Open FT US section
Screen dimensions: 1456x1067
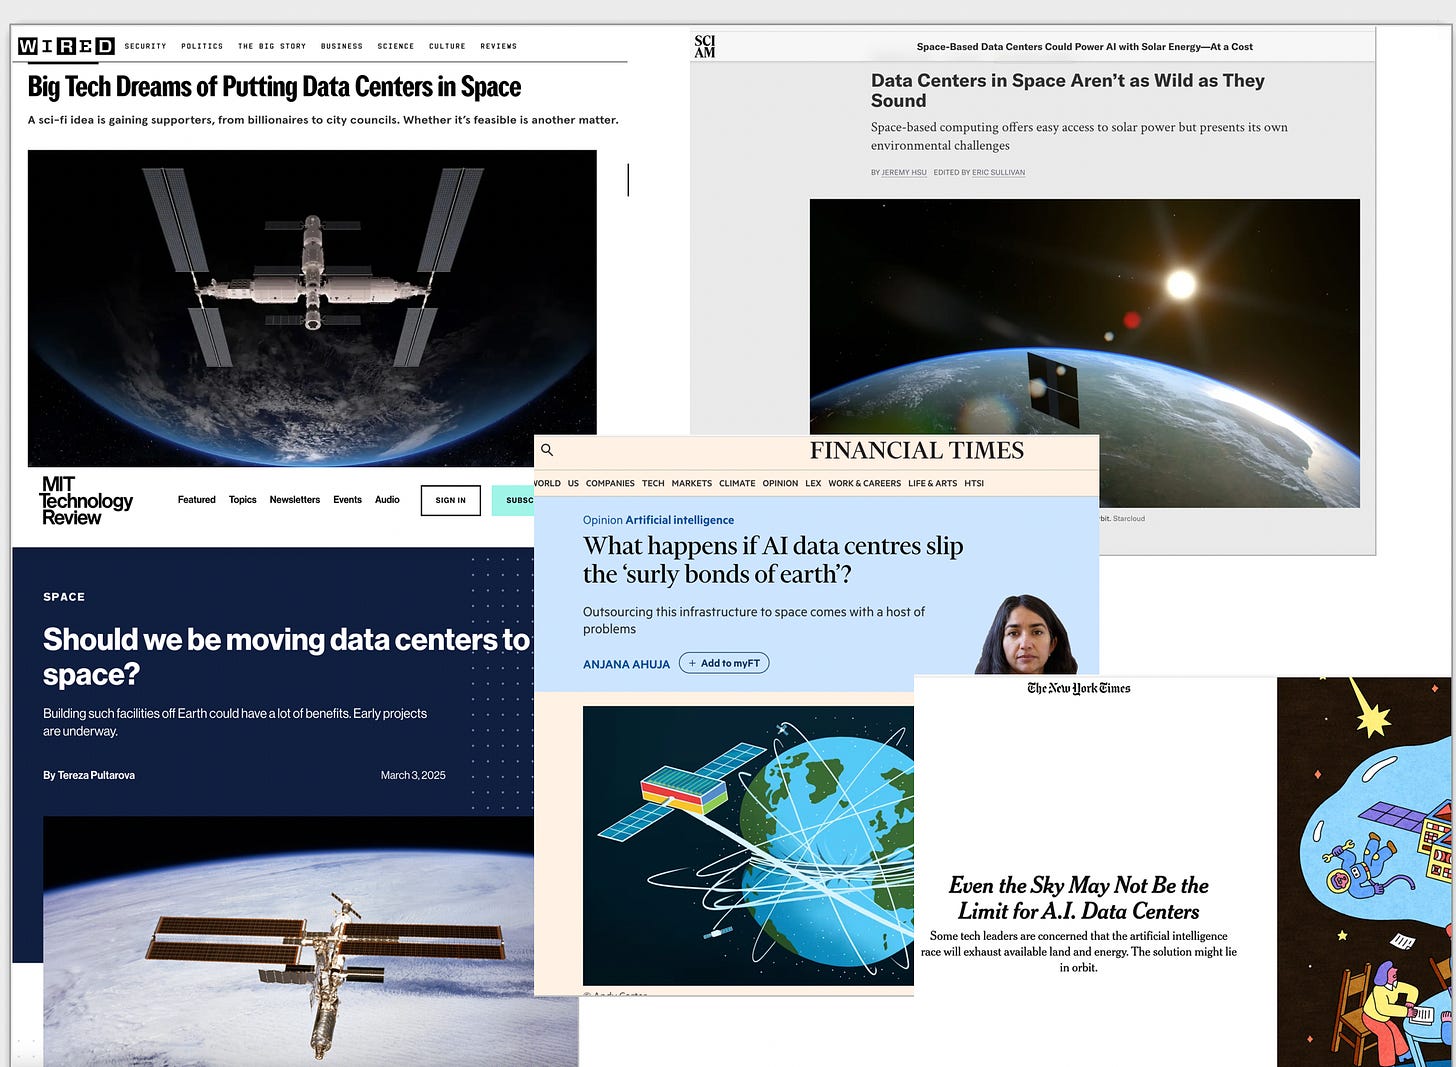click(573, 483)
